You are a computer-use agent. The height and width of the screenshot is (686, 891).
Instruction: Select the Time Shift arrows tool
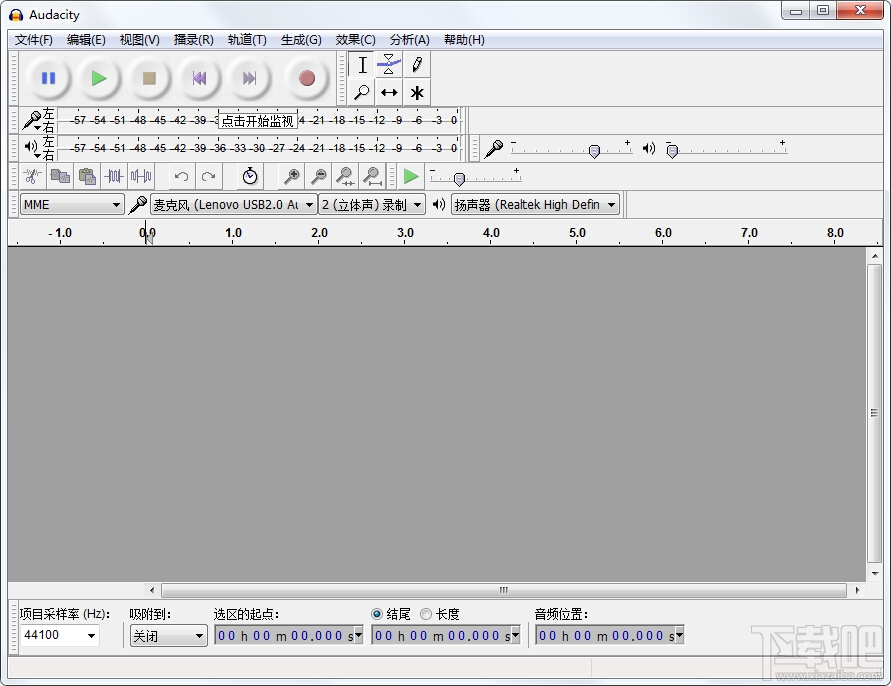coord(389,92)
